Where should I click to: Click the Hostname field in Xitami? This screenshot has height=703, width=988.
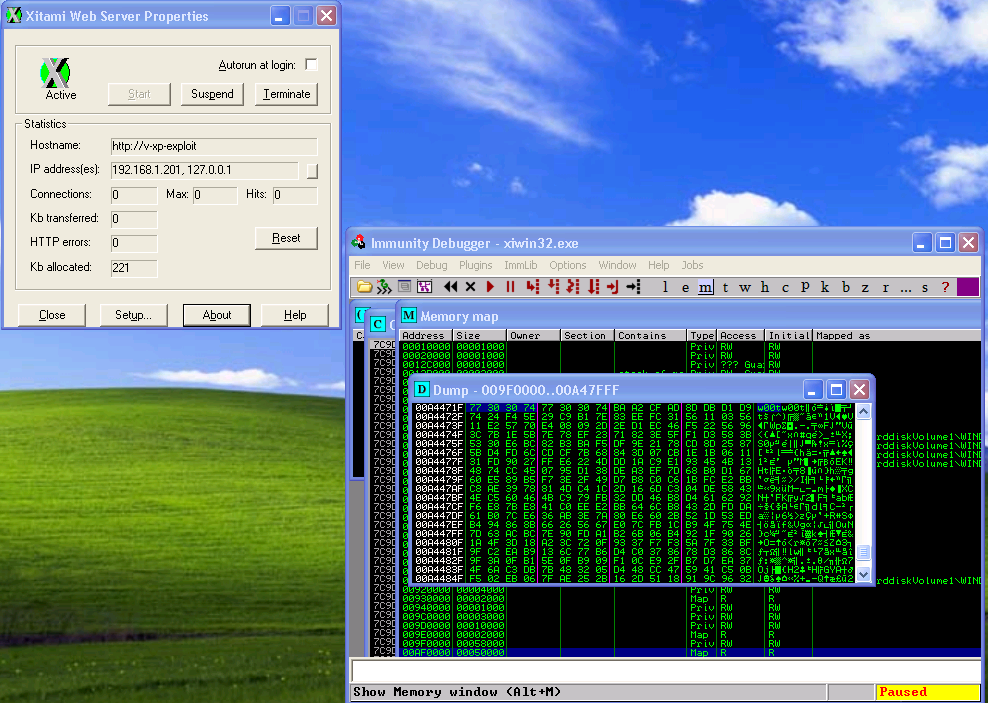coord(214,146)
